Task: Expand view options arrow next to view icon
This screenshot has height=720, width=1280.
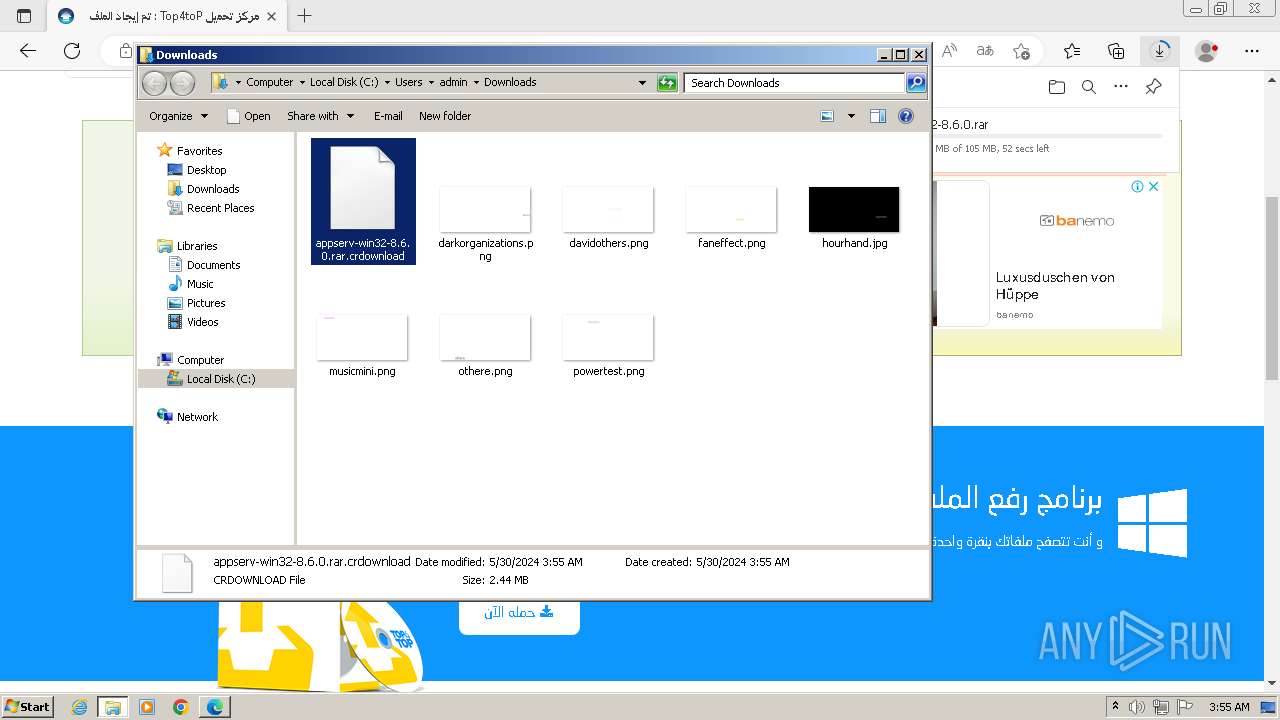Action: tap(851, 116)
